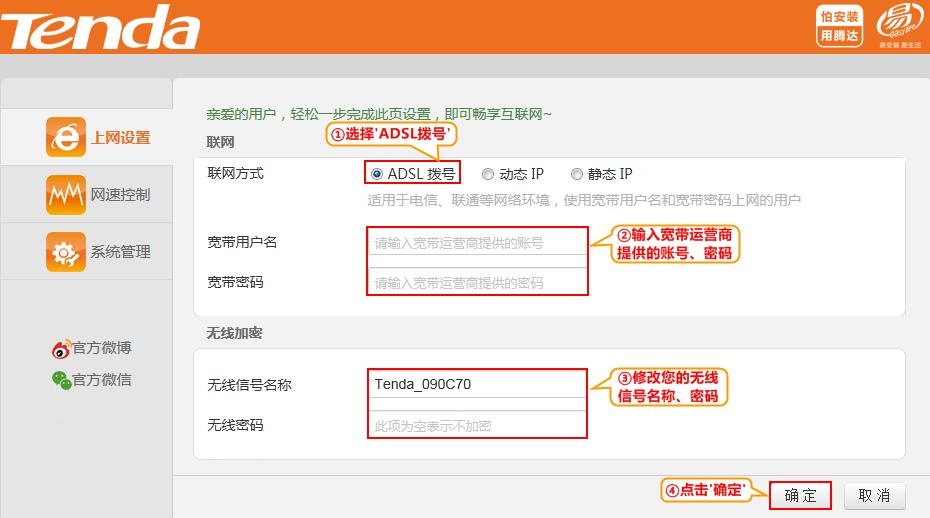Select the 动态 IP radio button
The width and height of the screenshot is (930, 518).
[488, 174]
